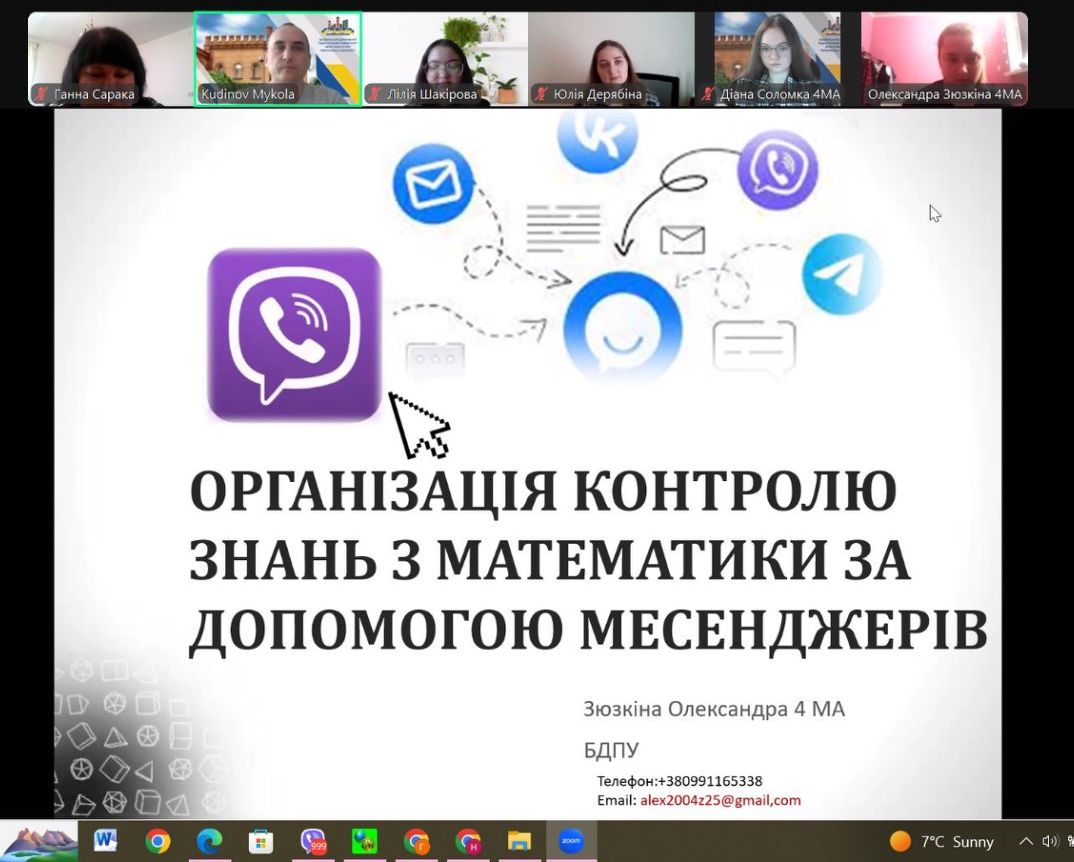Viewport: 1074px width, 862px height.
Task: Click phone number +380991165338 text
Action: (710, 781)
